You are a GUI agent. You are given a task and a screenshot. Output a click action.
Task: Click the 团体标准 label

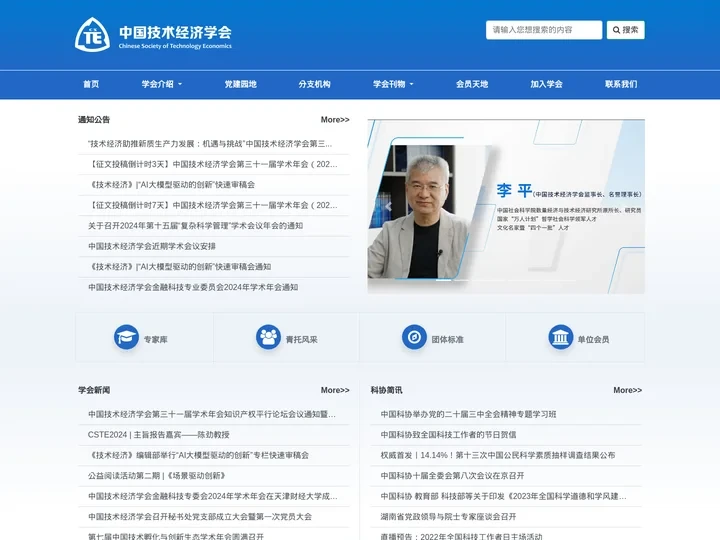click(448, 339)
